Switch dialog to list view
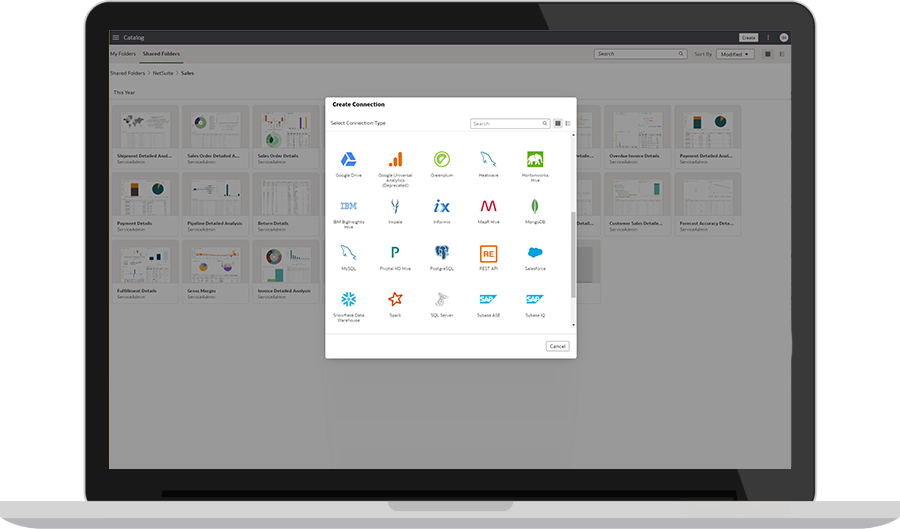 click(x=568, y=123)
